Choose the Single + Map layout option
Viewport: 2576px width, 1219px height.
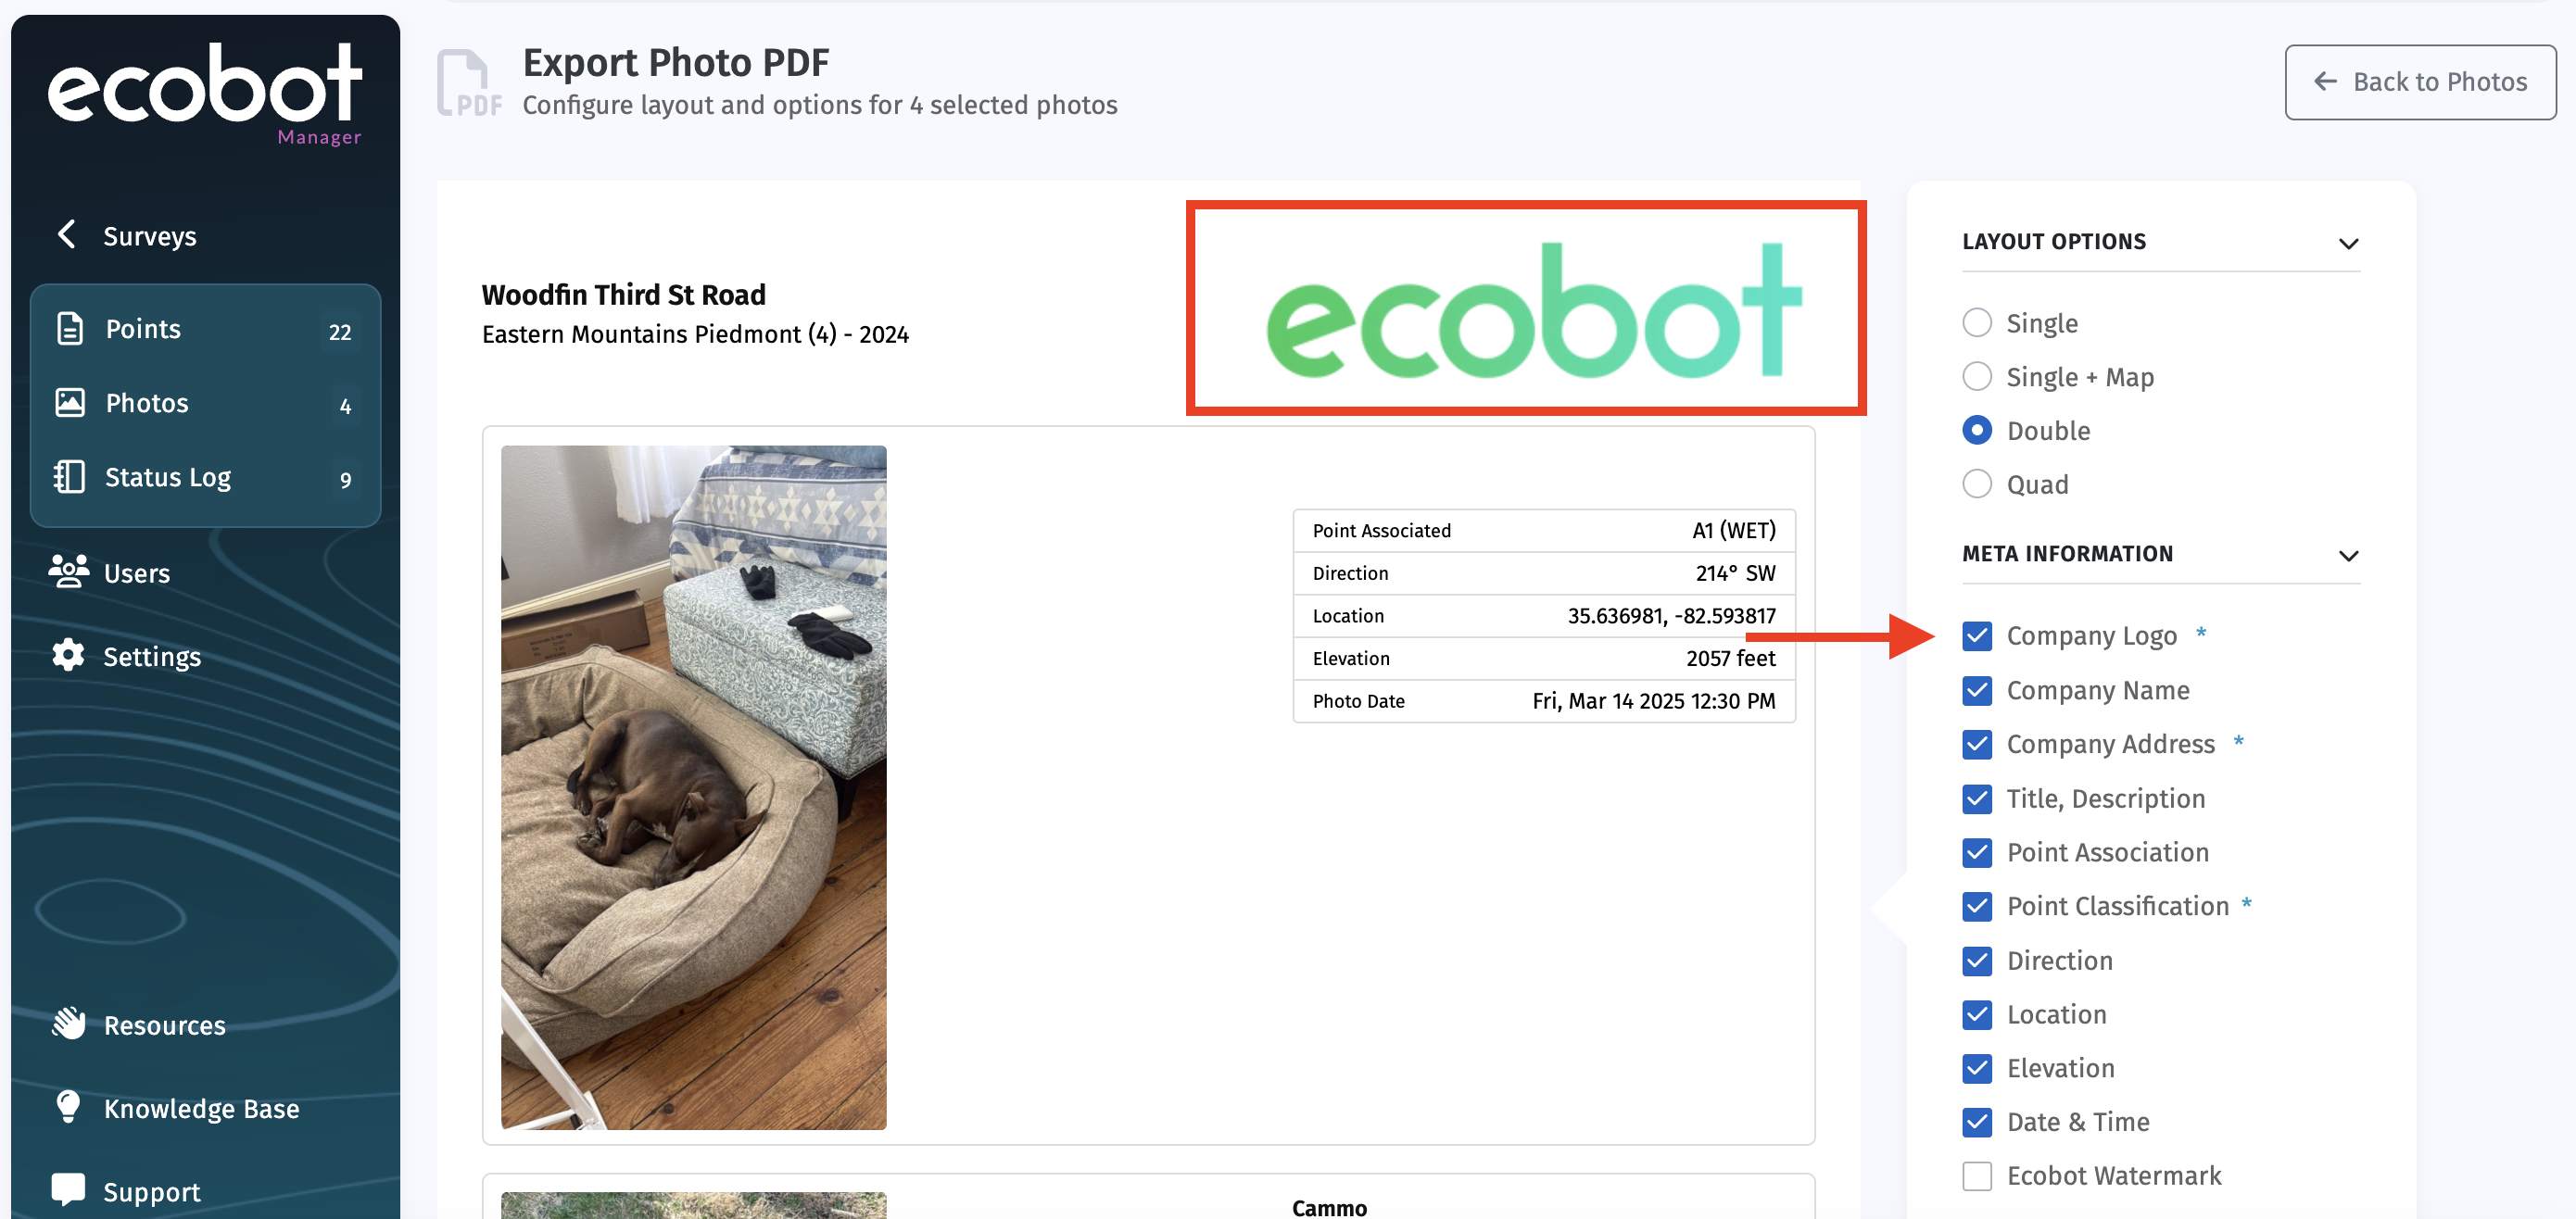(1976, 377)
